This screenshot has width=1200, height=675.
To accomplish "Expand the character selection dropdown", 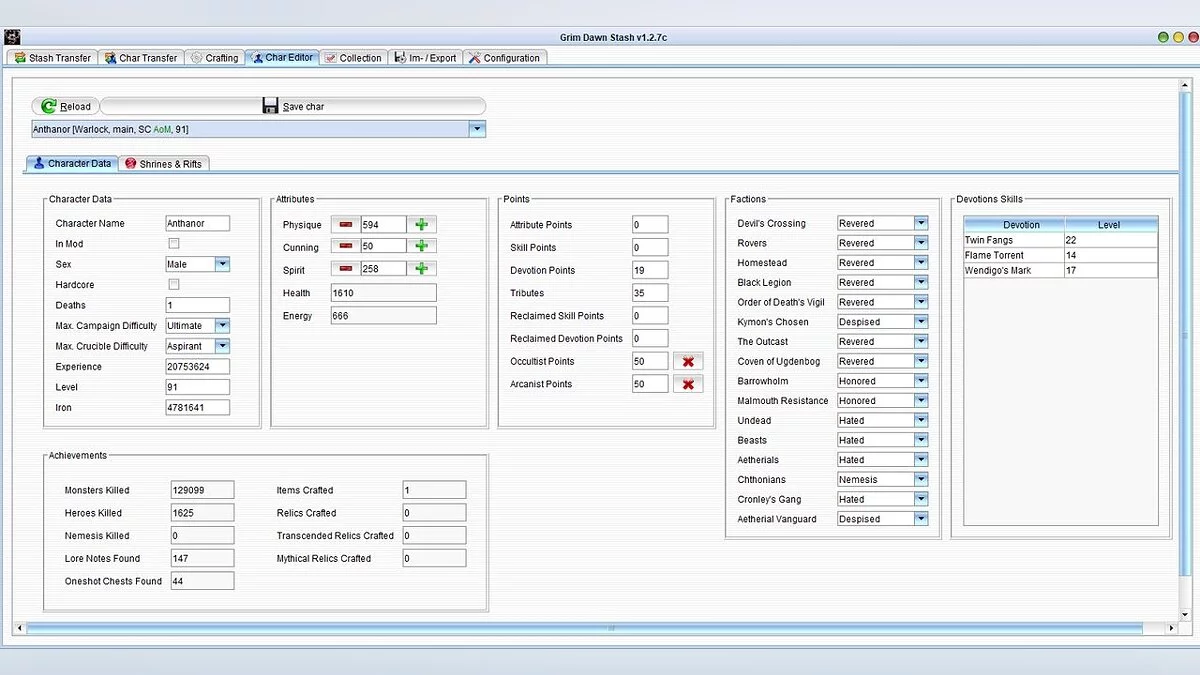I will pos(477,129).
